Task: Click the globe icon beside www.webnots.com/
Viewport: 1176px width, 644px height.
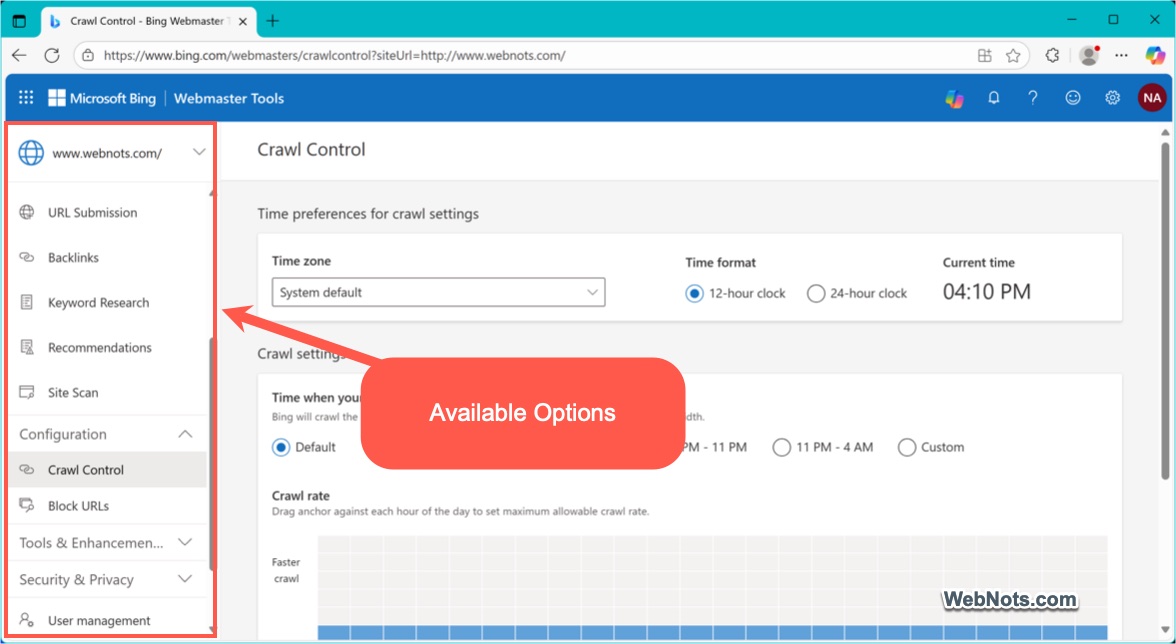Action: (31, 152)
